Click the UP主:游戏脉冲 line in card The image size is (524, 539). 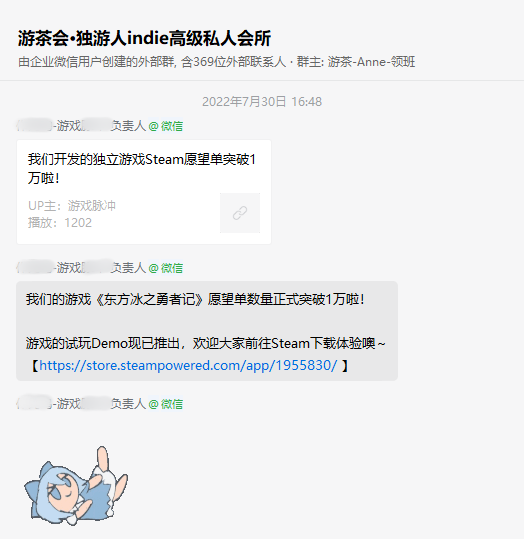pyautogui.click(x=72, y=206)
